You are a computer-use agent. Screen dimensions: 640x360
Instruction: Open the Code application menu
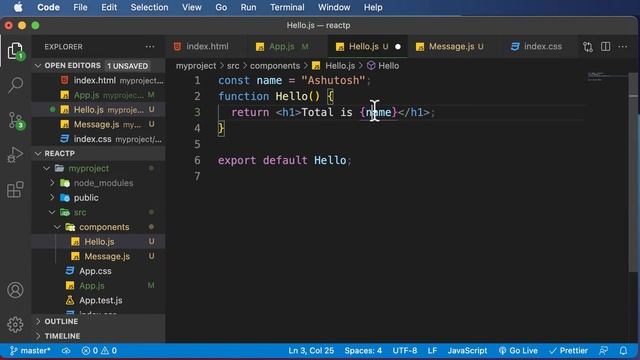click(49, 7)
